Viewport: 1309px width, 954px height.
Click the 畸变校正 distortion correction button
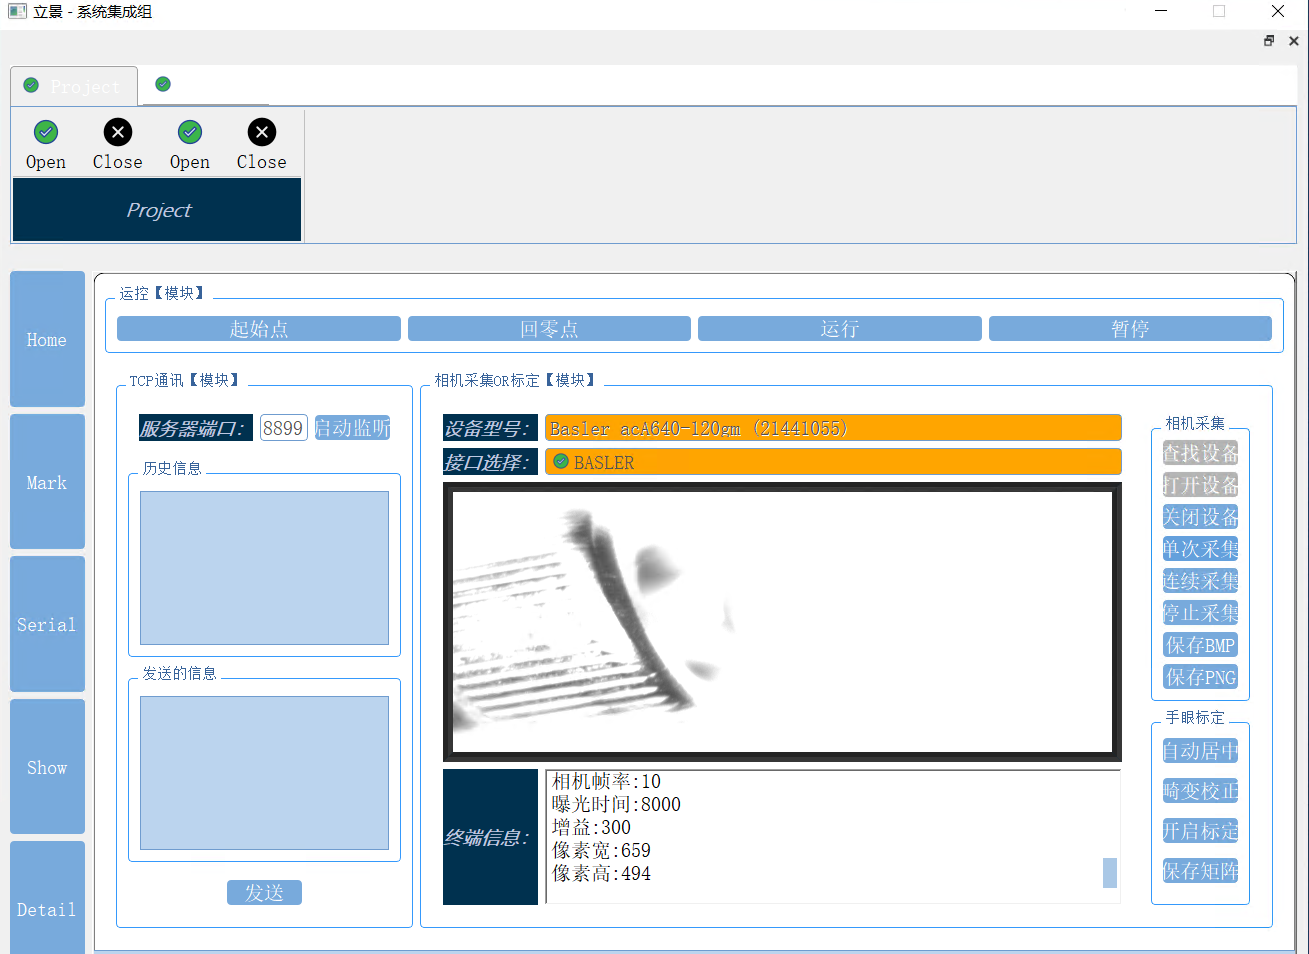[x=1200, y=791]
